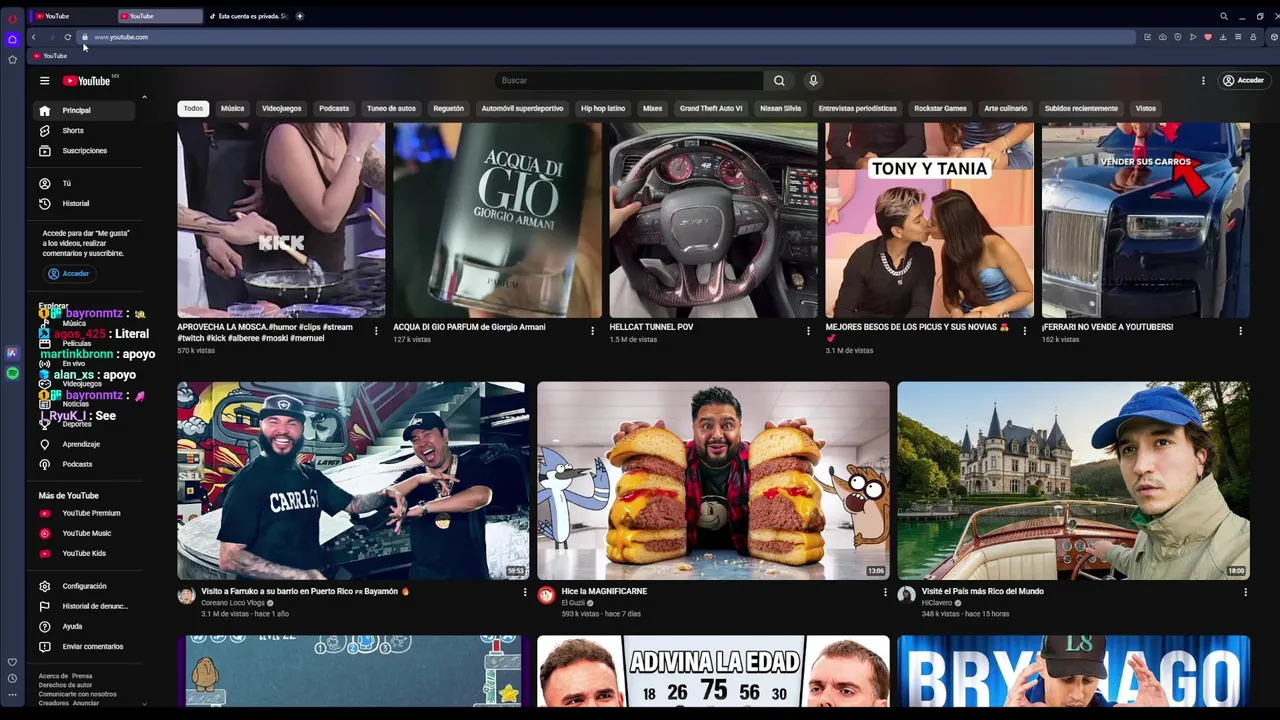Viewport: 1280px width, 720px height.
Task: Open Aprendizaje in the sidebar
Action: (x=84, y=444)
